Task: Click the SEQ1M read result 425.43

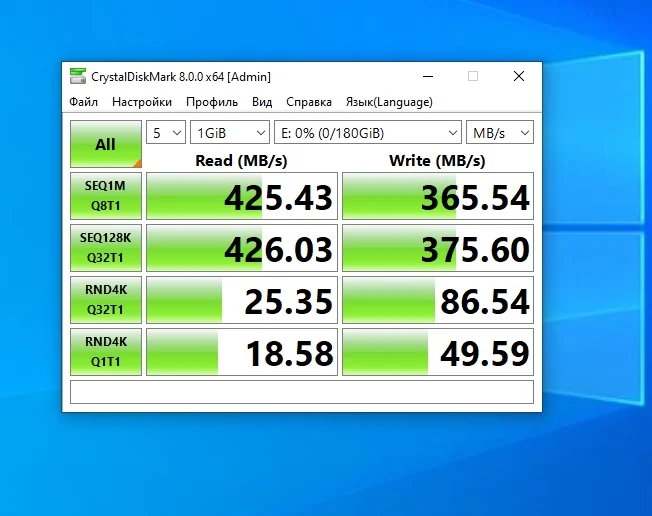Action: click(242, 196)
